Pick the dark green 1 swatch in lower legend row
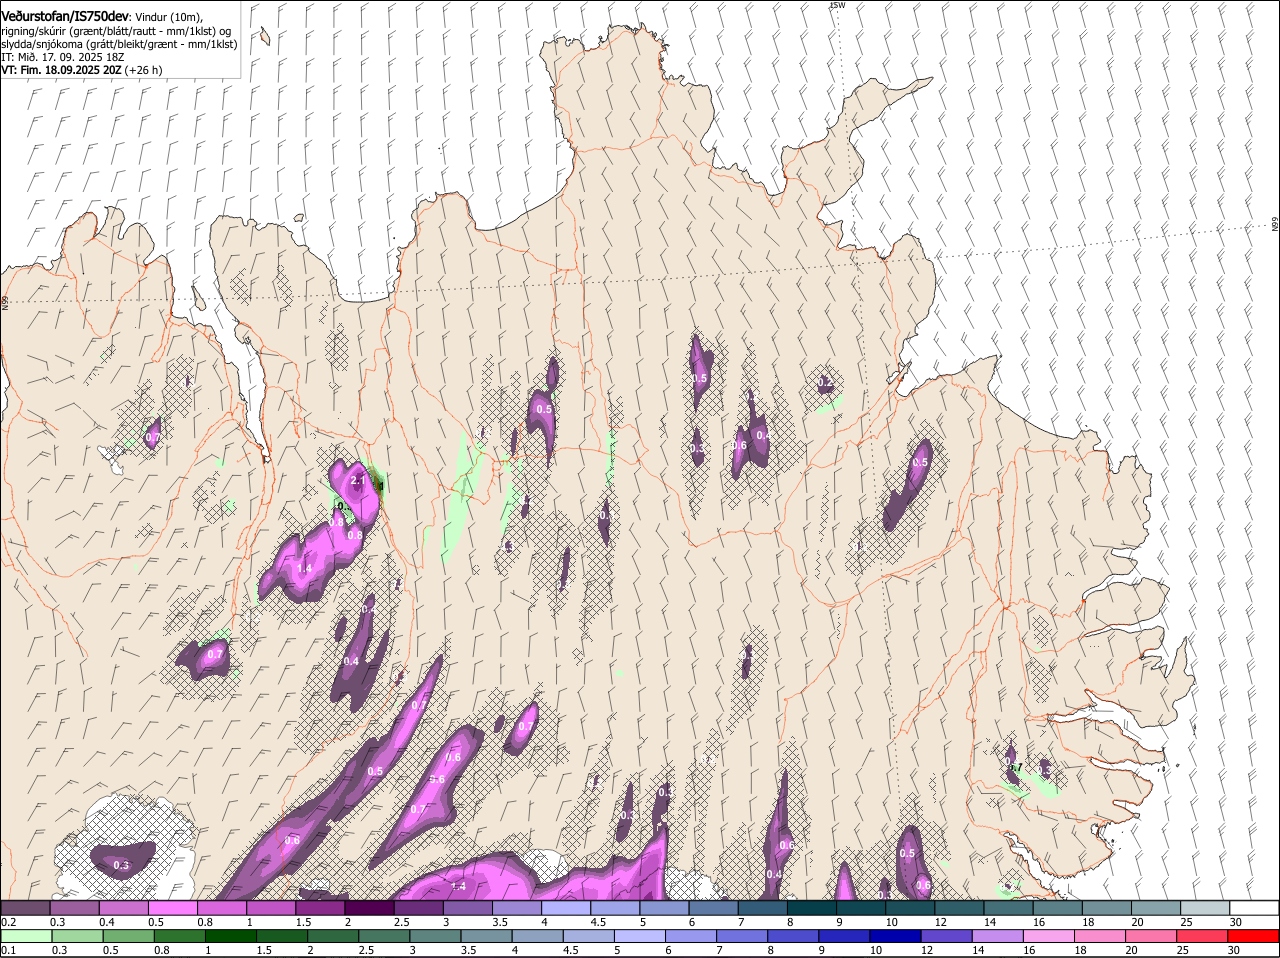The height and width of the screenshot is (958, 1280). [x=231, y=936]
